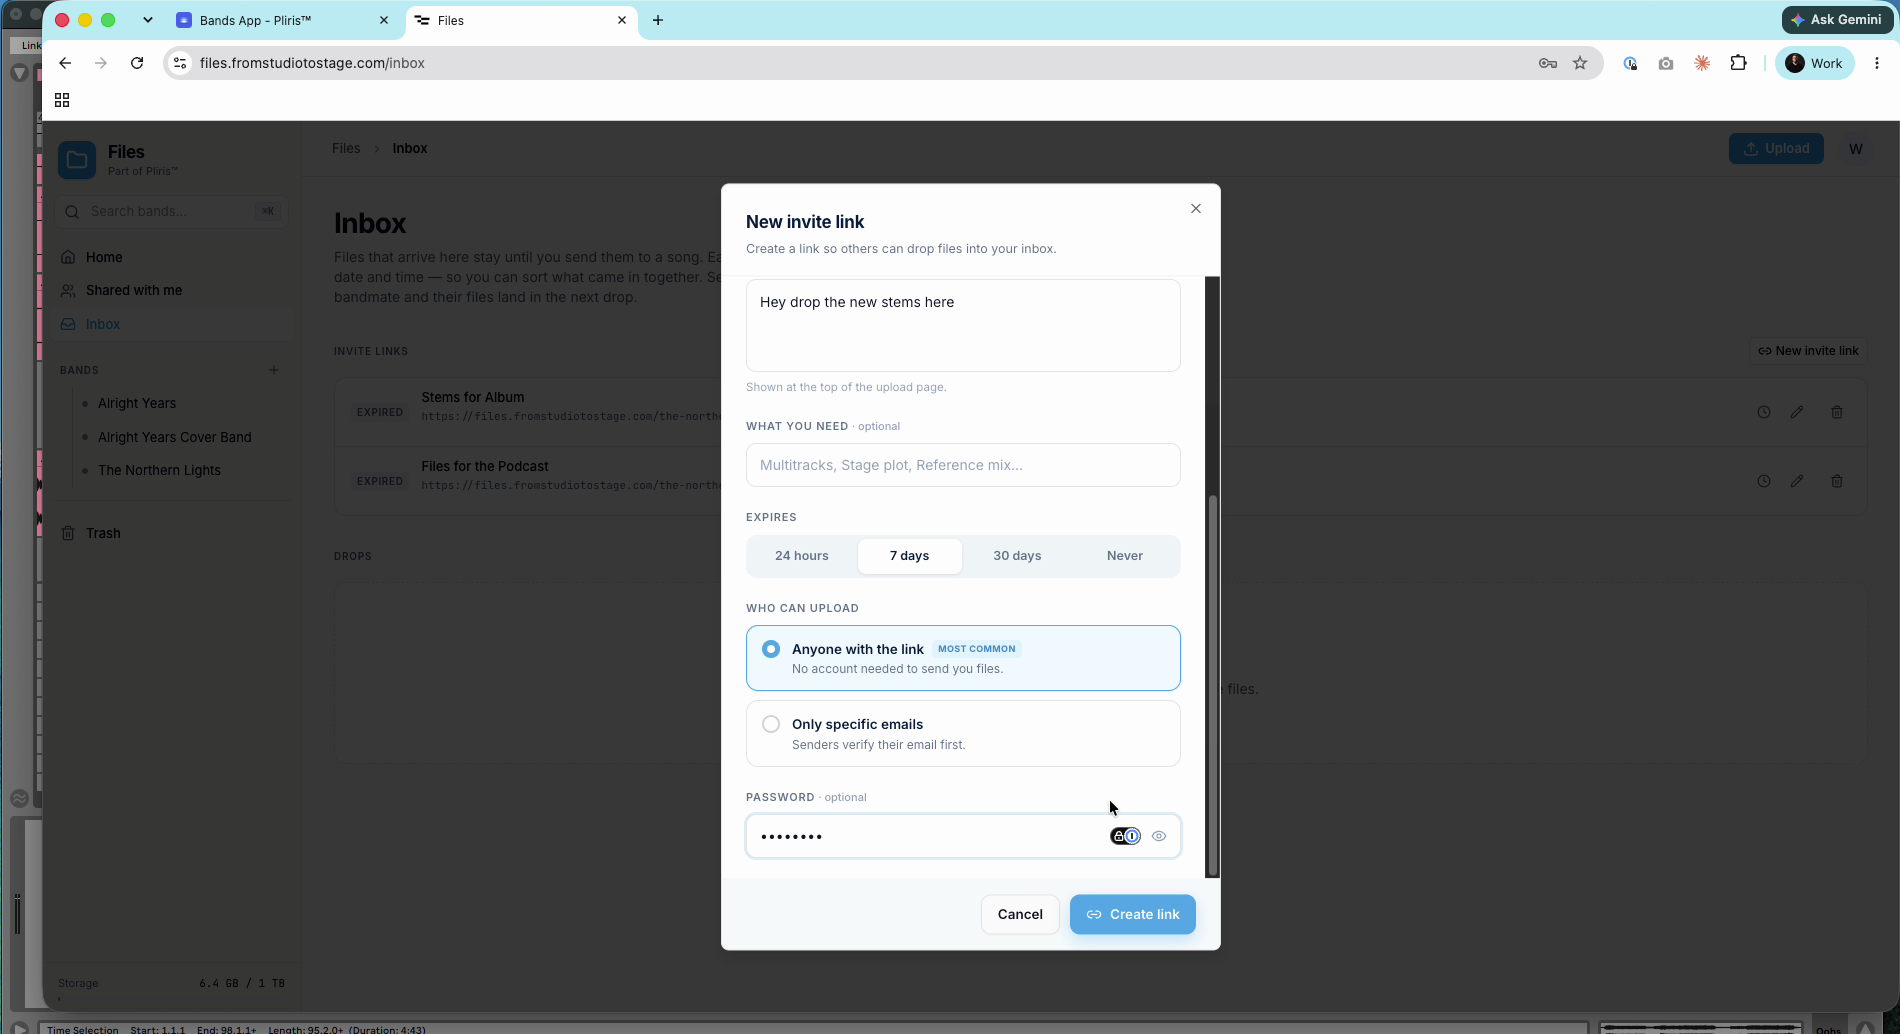Edit the Files for the Podcast link

[1797, 481]
